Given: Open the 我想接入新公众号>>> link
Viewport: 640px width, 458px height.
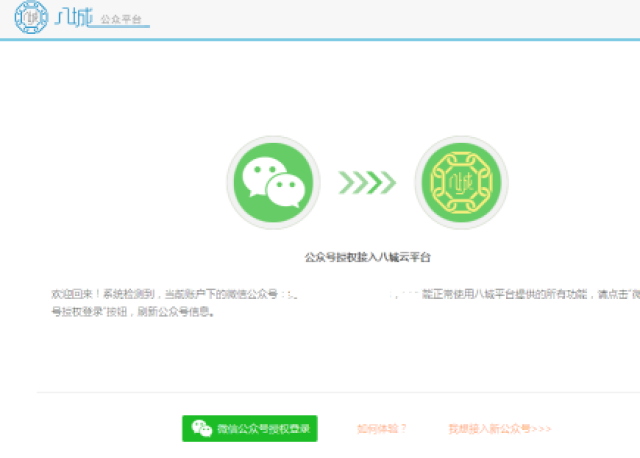Looking at the screenshot, I should (500, 429).
